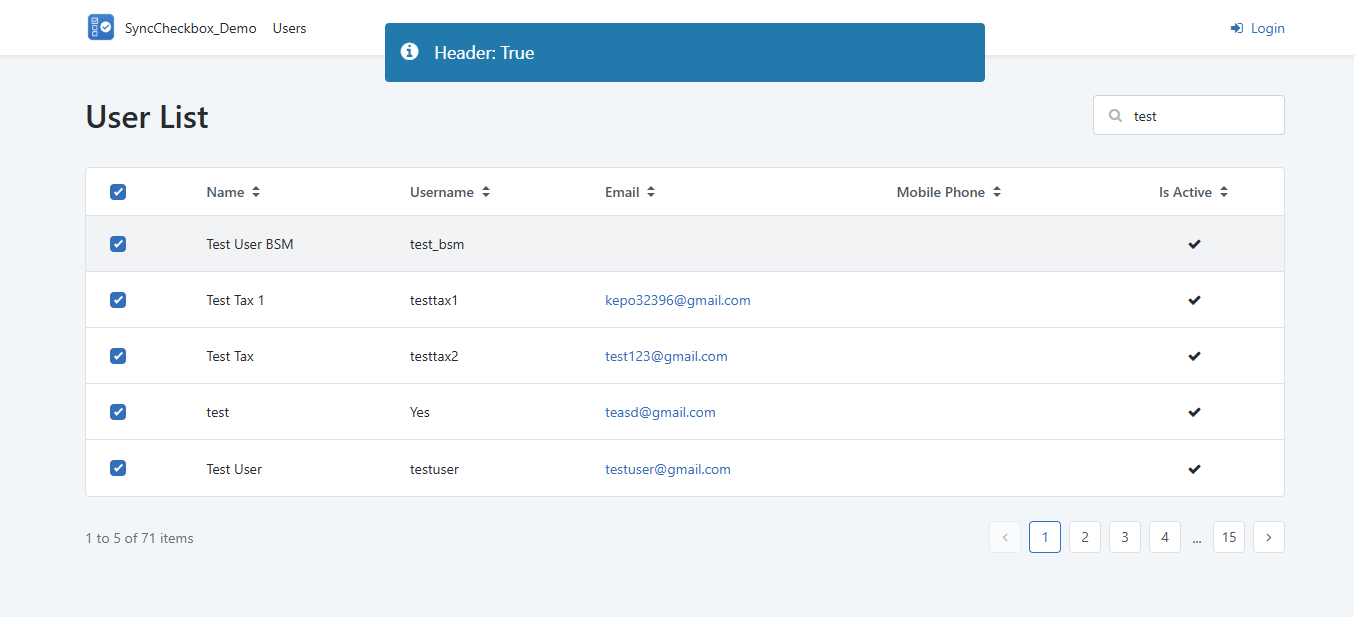Click the username cell Yes
This screenshot has height=617, width=1354.
420,412
